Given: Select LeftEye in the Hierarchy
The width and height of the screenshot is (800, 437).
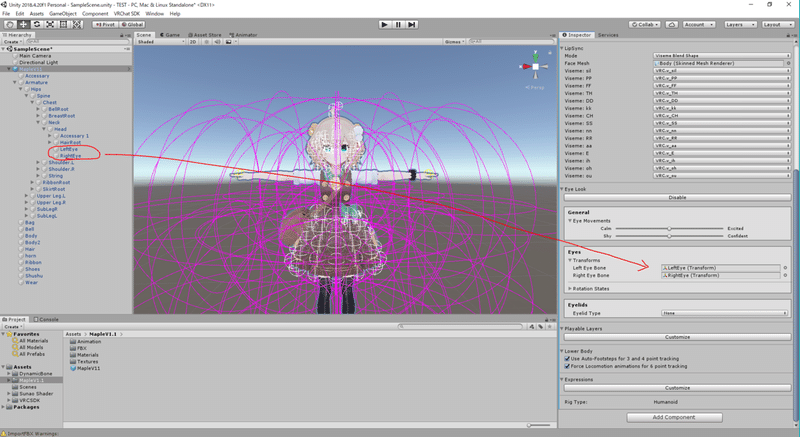Looking at the screenshot, I should click(x=69, y=149).
